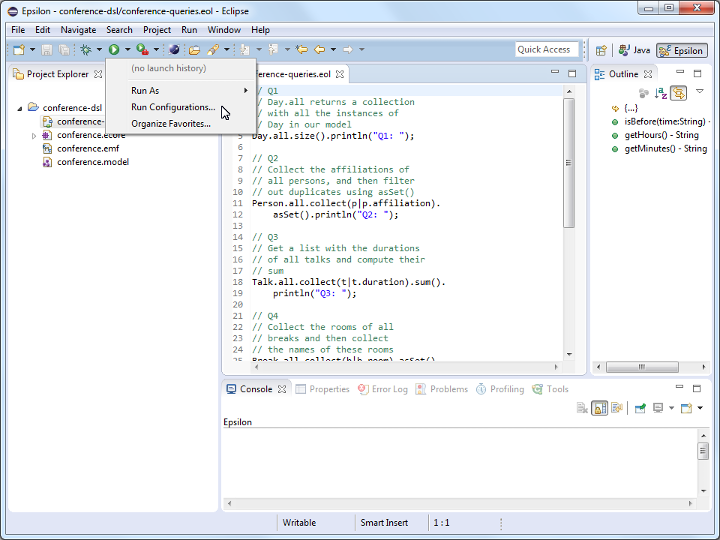This screenshot has height=540, width=720.
Task: Click the green Run button in toolbar
Action: click(x=114, y=49)
